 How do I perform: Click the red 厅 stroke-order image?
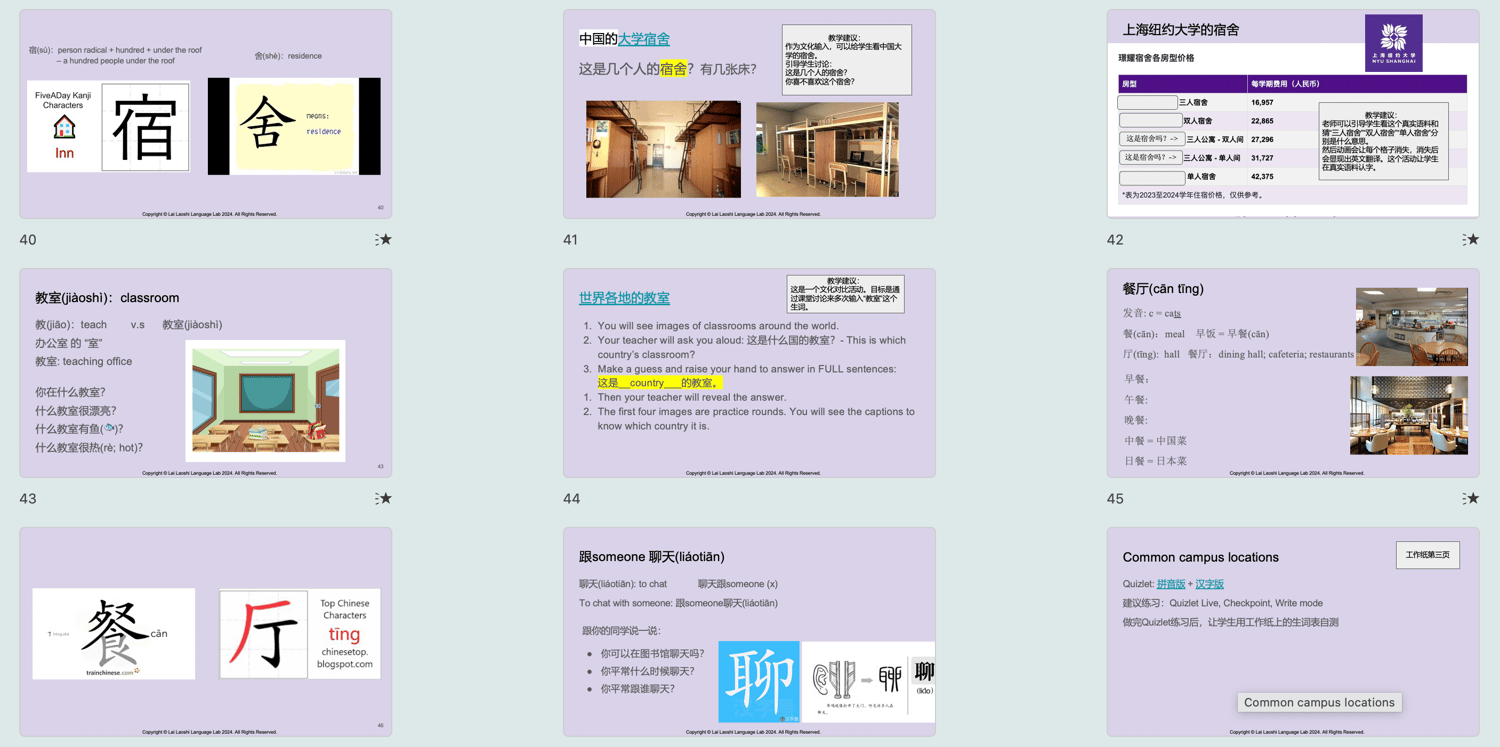click(263, 634)
